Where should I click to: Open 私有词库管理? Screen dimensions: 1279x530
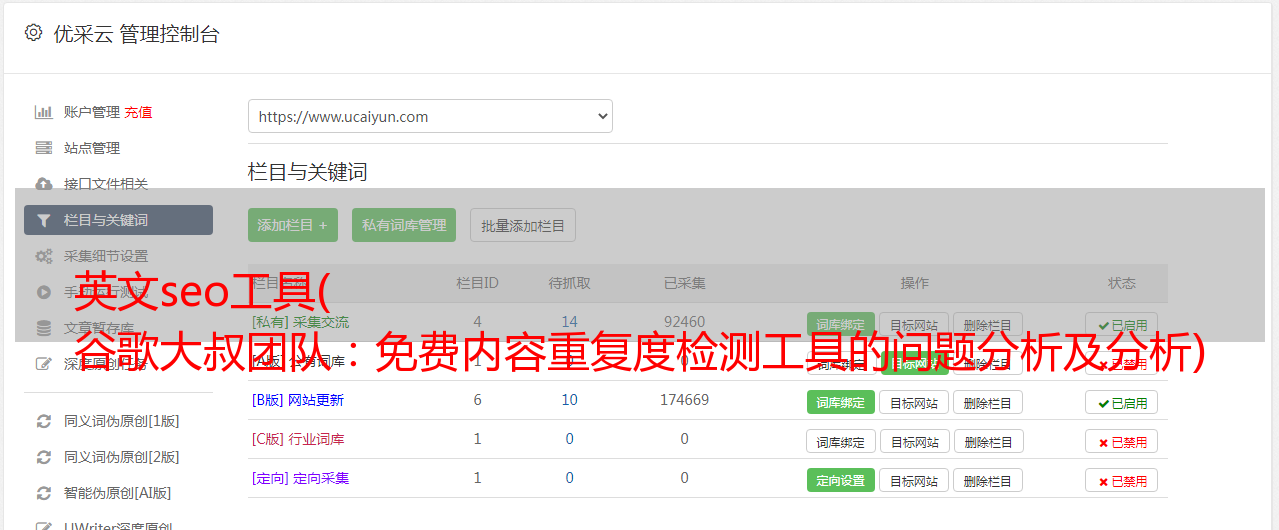404,225
